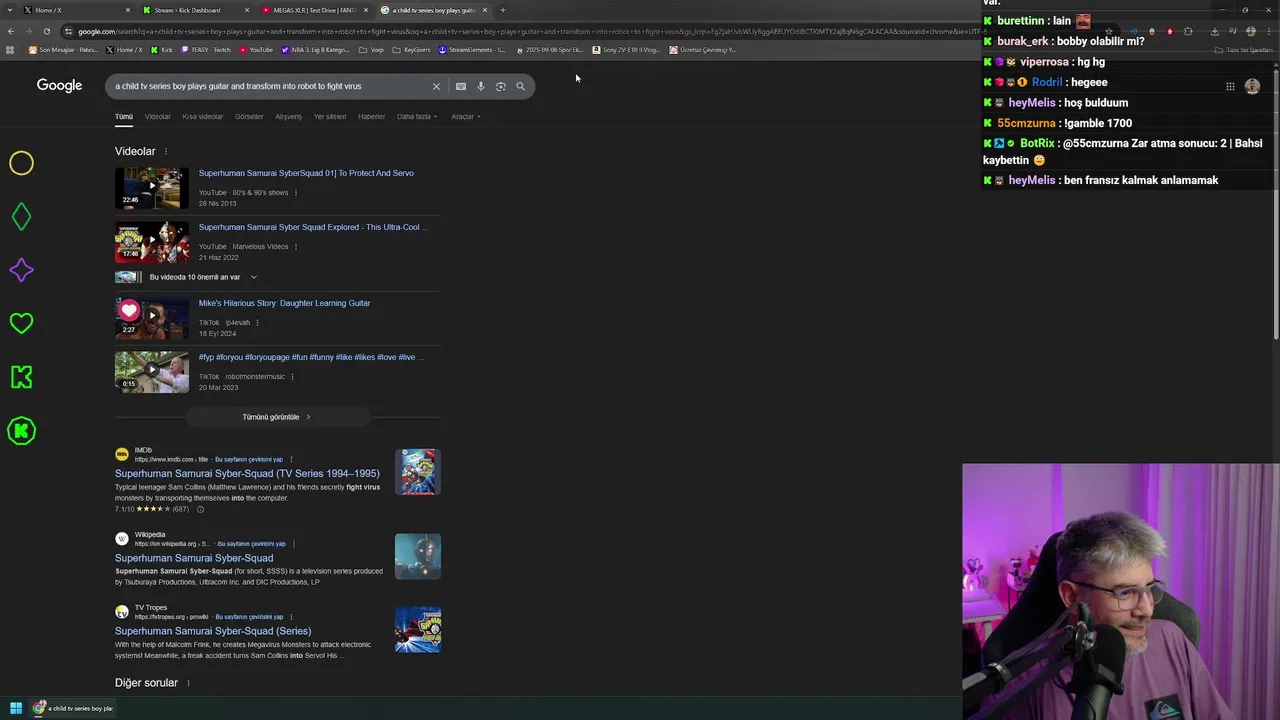
Task: Switch to the Yer siteleri tab
Action: pyautogui.click(x=330, y=117)
